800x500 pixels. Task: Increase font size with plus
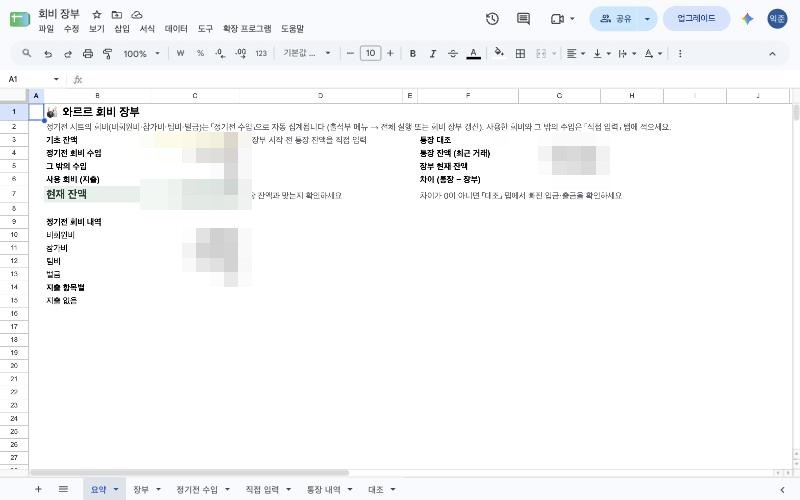[x=390, y=53]
